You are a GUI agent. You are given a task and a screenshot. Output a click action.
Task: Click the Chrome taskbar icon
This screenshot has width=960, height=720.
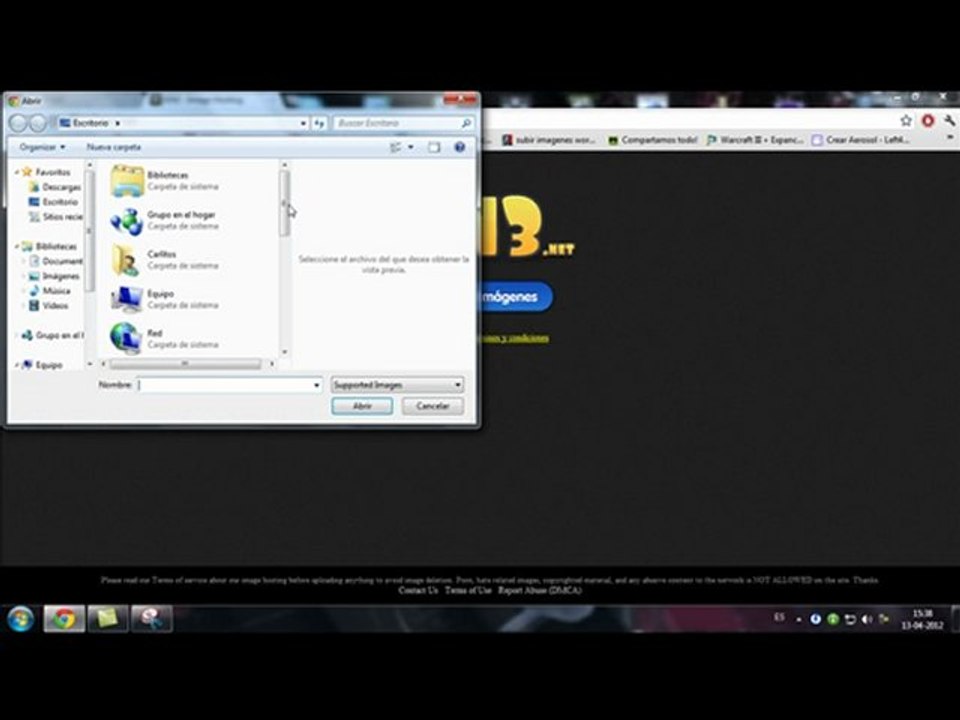pos(64,619)
